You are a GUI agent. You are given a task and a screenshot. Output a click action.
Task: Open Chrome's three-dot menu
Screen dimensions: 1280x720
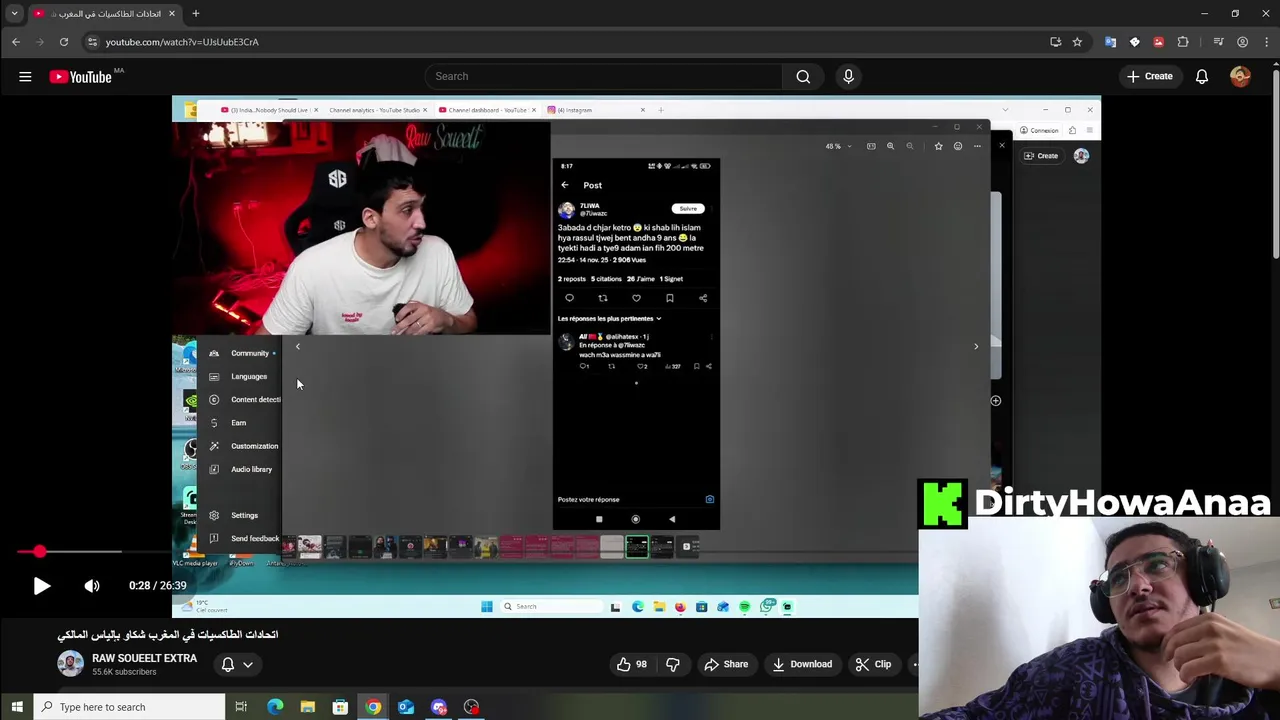1266,42
